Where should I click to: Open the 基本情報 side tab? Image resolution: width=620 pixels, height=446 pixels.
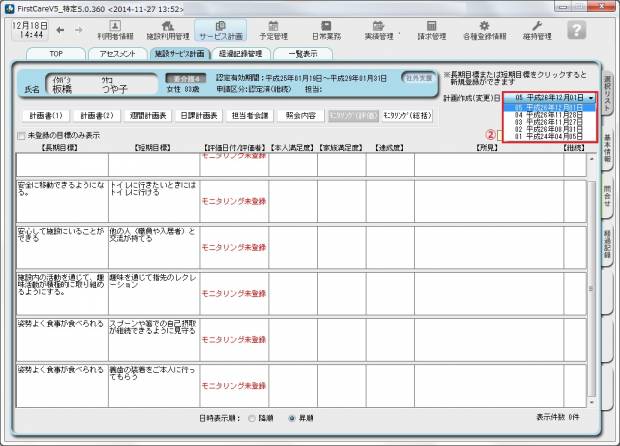pos(609,146)
